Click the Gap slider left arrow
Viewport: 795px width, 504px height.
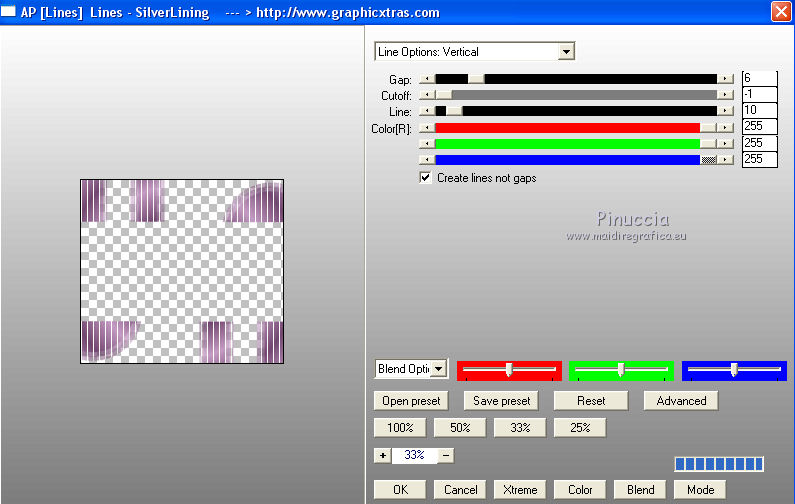click(427, 79)
